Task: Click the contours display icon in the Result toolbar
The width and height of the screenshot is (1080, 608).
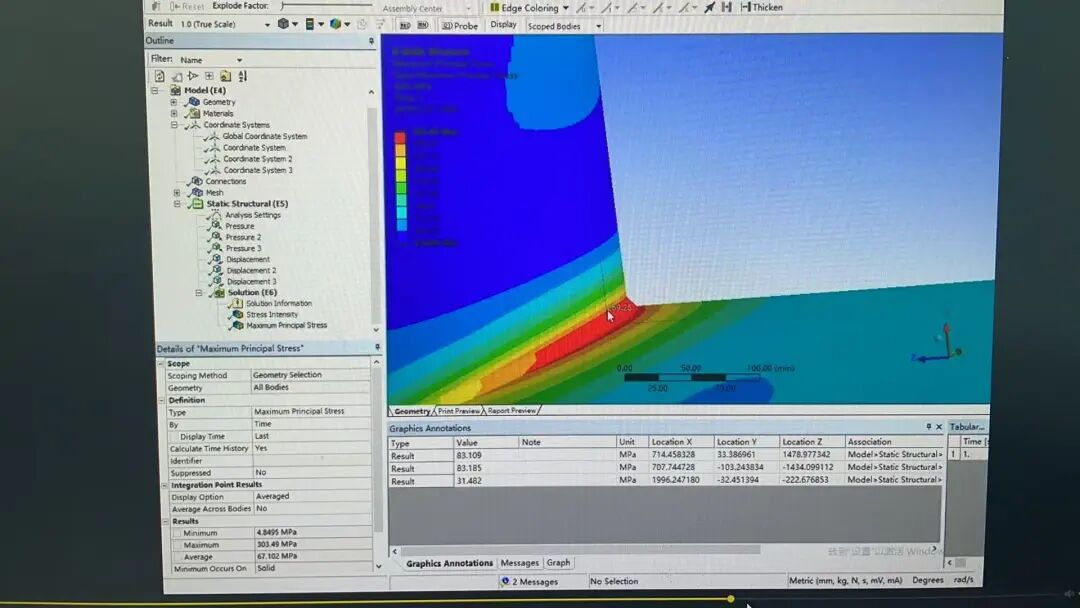Action: 310,24
